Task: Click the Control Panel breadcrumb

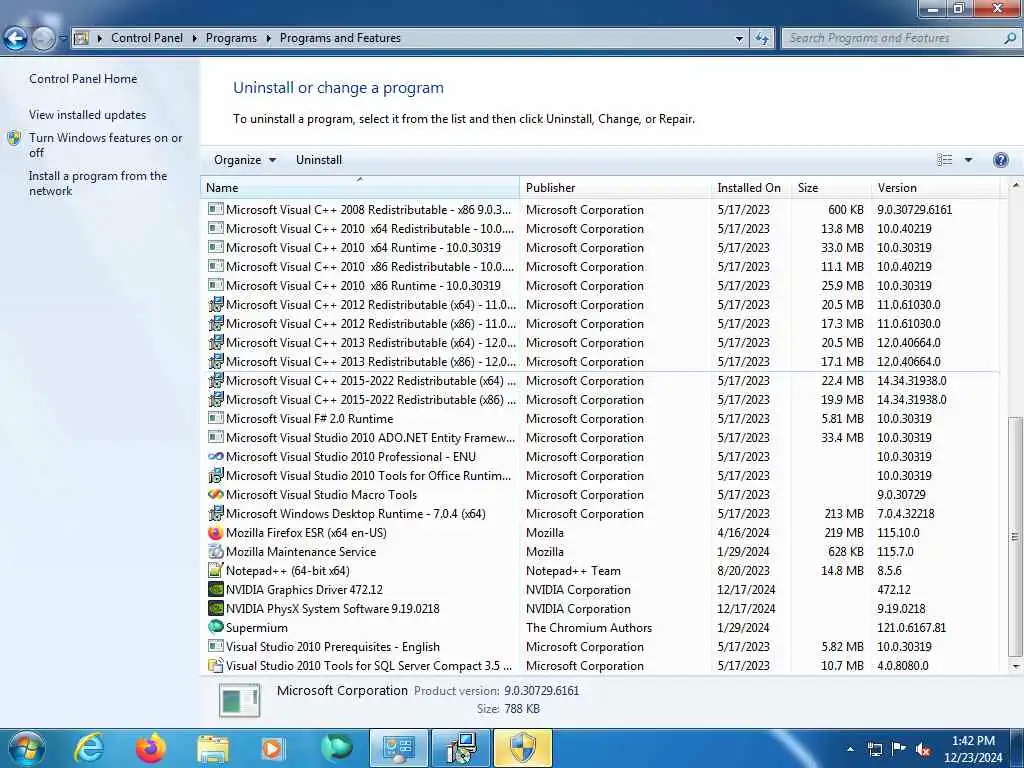Action: (147, 38)
